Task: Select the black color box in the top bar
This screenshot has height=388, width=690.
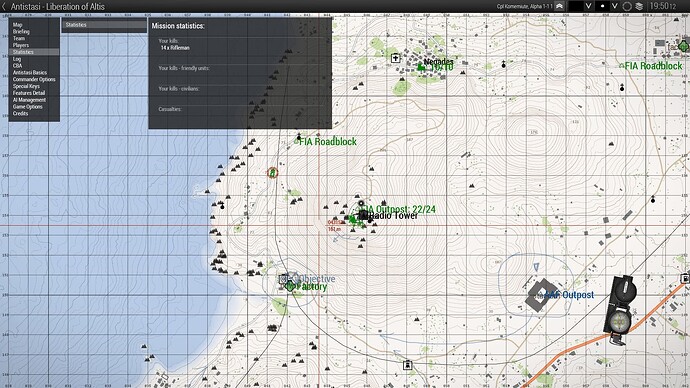Action: tap(576, 6)
